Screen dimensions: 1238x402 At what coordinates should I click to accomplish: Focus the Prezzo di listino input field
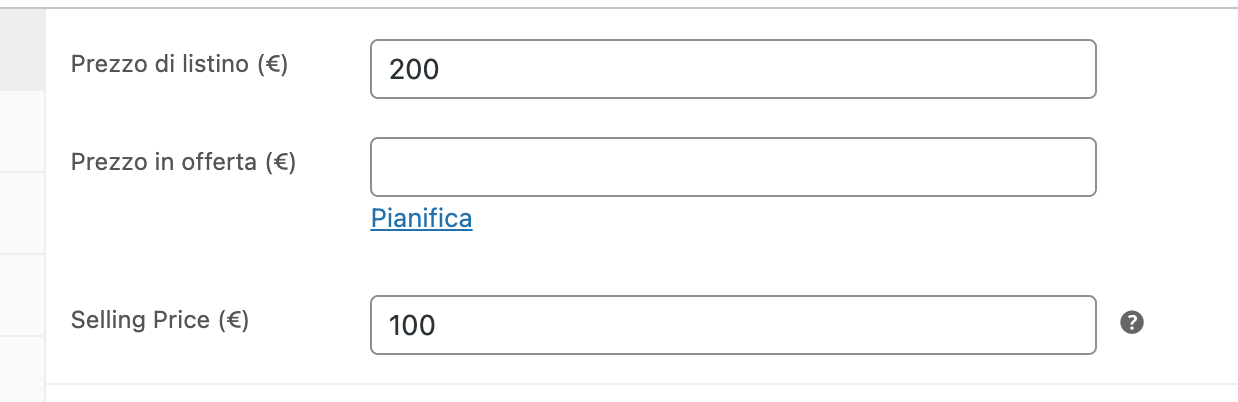pyautogui.click(x=733, y=69)
